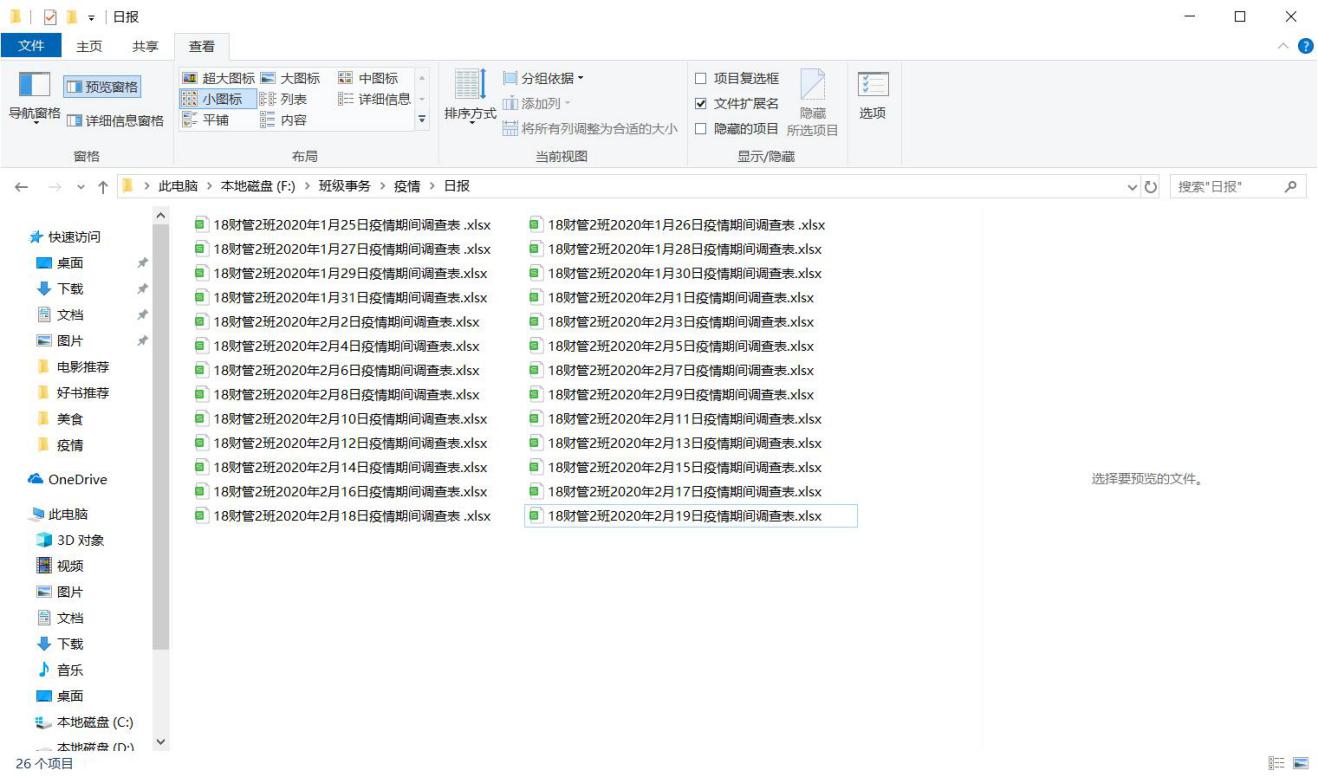Click the refresh icon beside the address bar

click(1151, 187)
